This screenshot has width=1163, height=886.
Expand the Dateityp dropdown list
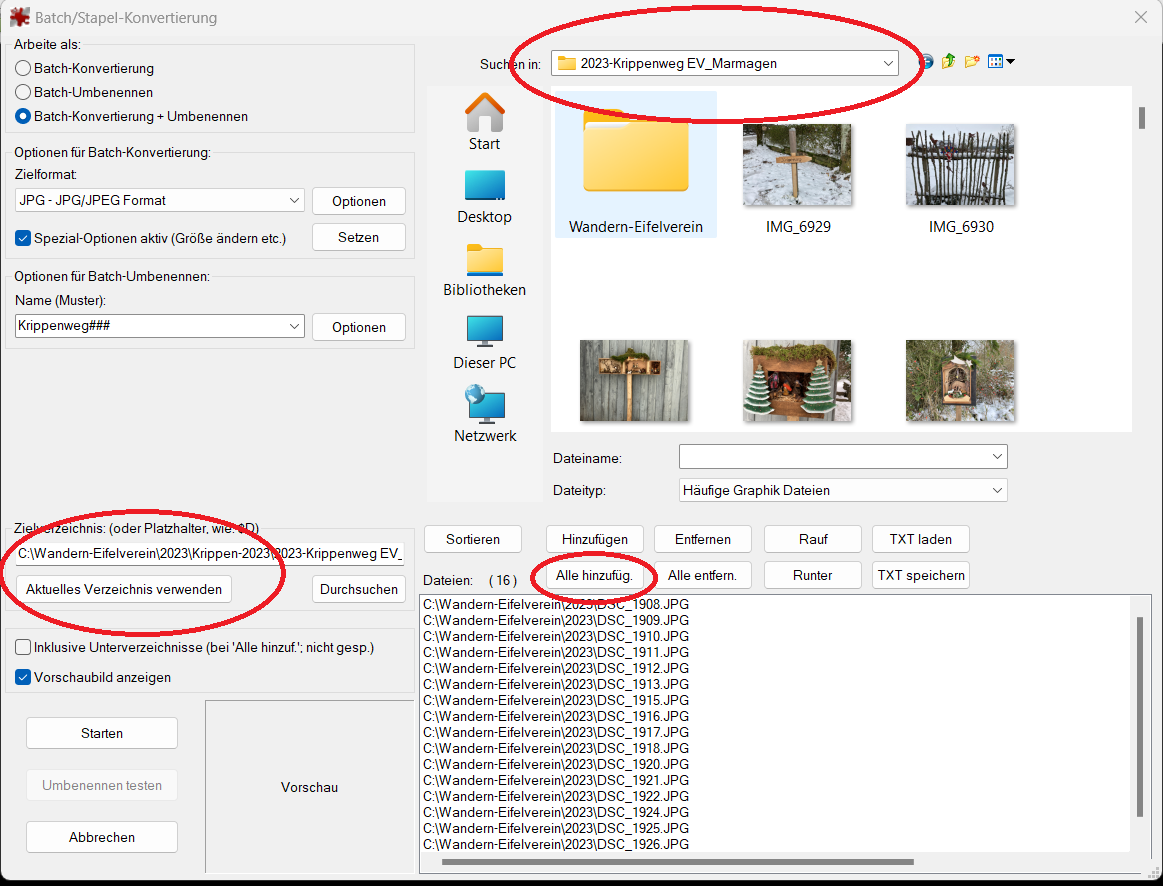click(842, 490)
